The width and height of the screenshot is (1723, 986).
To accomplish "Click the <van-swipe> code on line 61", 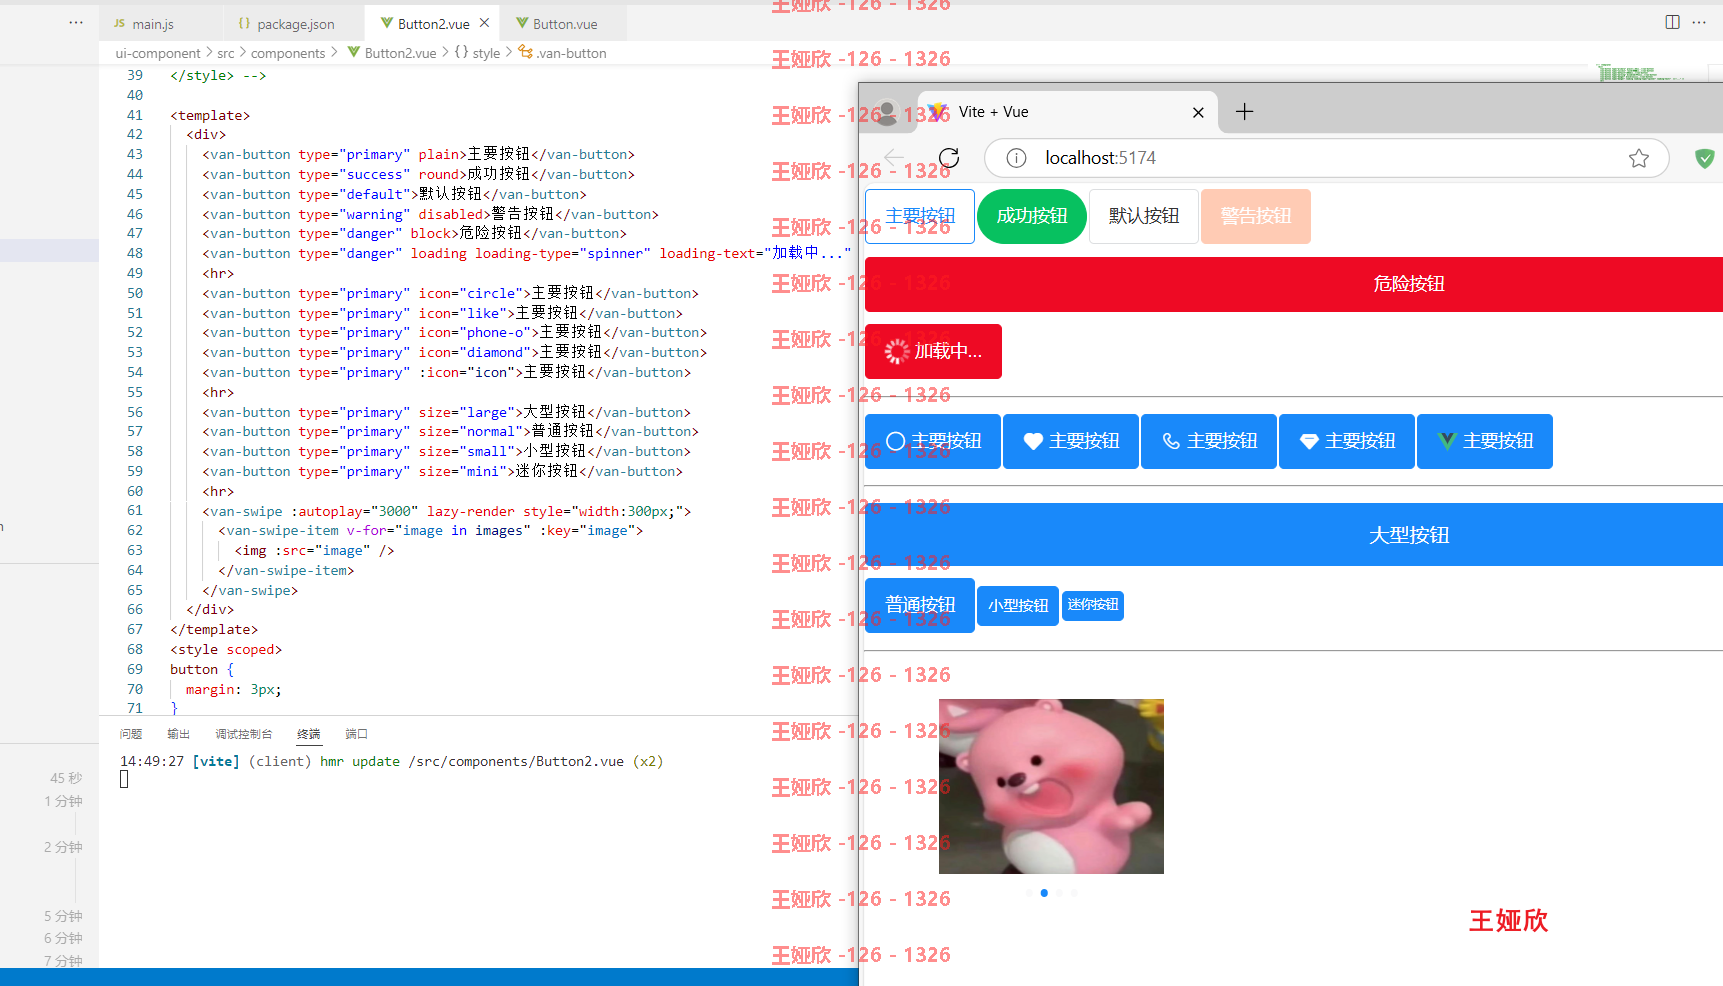I will (446, 511).
